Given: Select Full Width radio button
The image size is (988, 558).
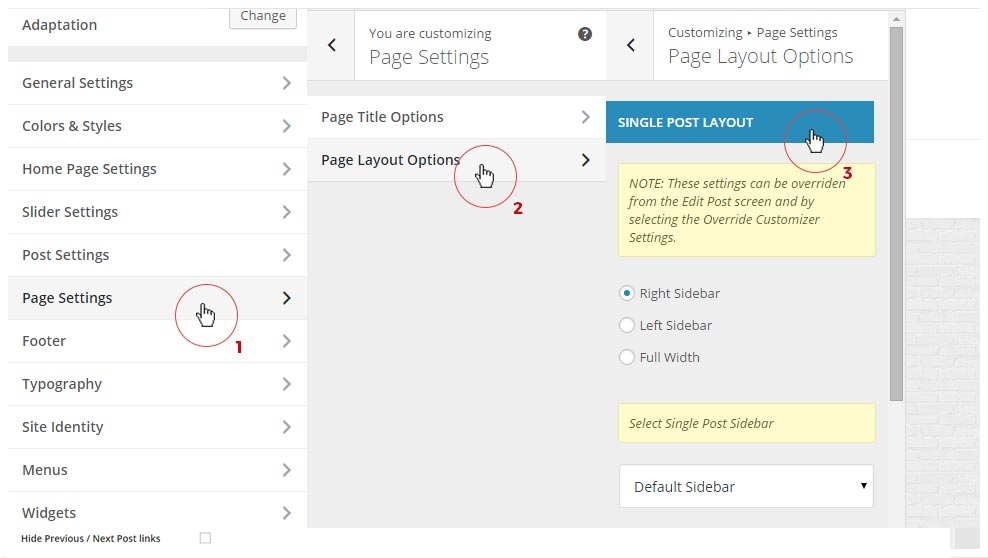Looking at the screenshot, I should (627, 357).
